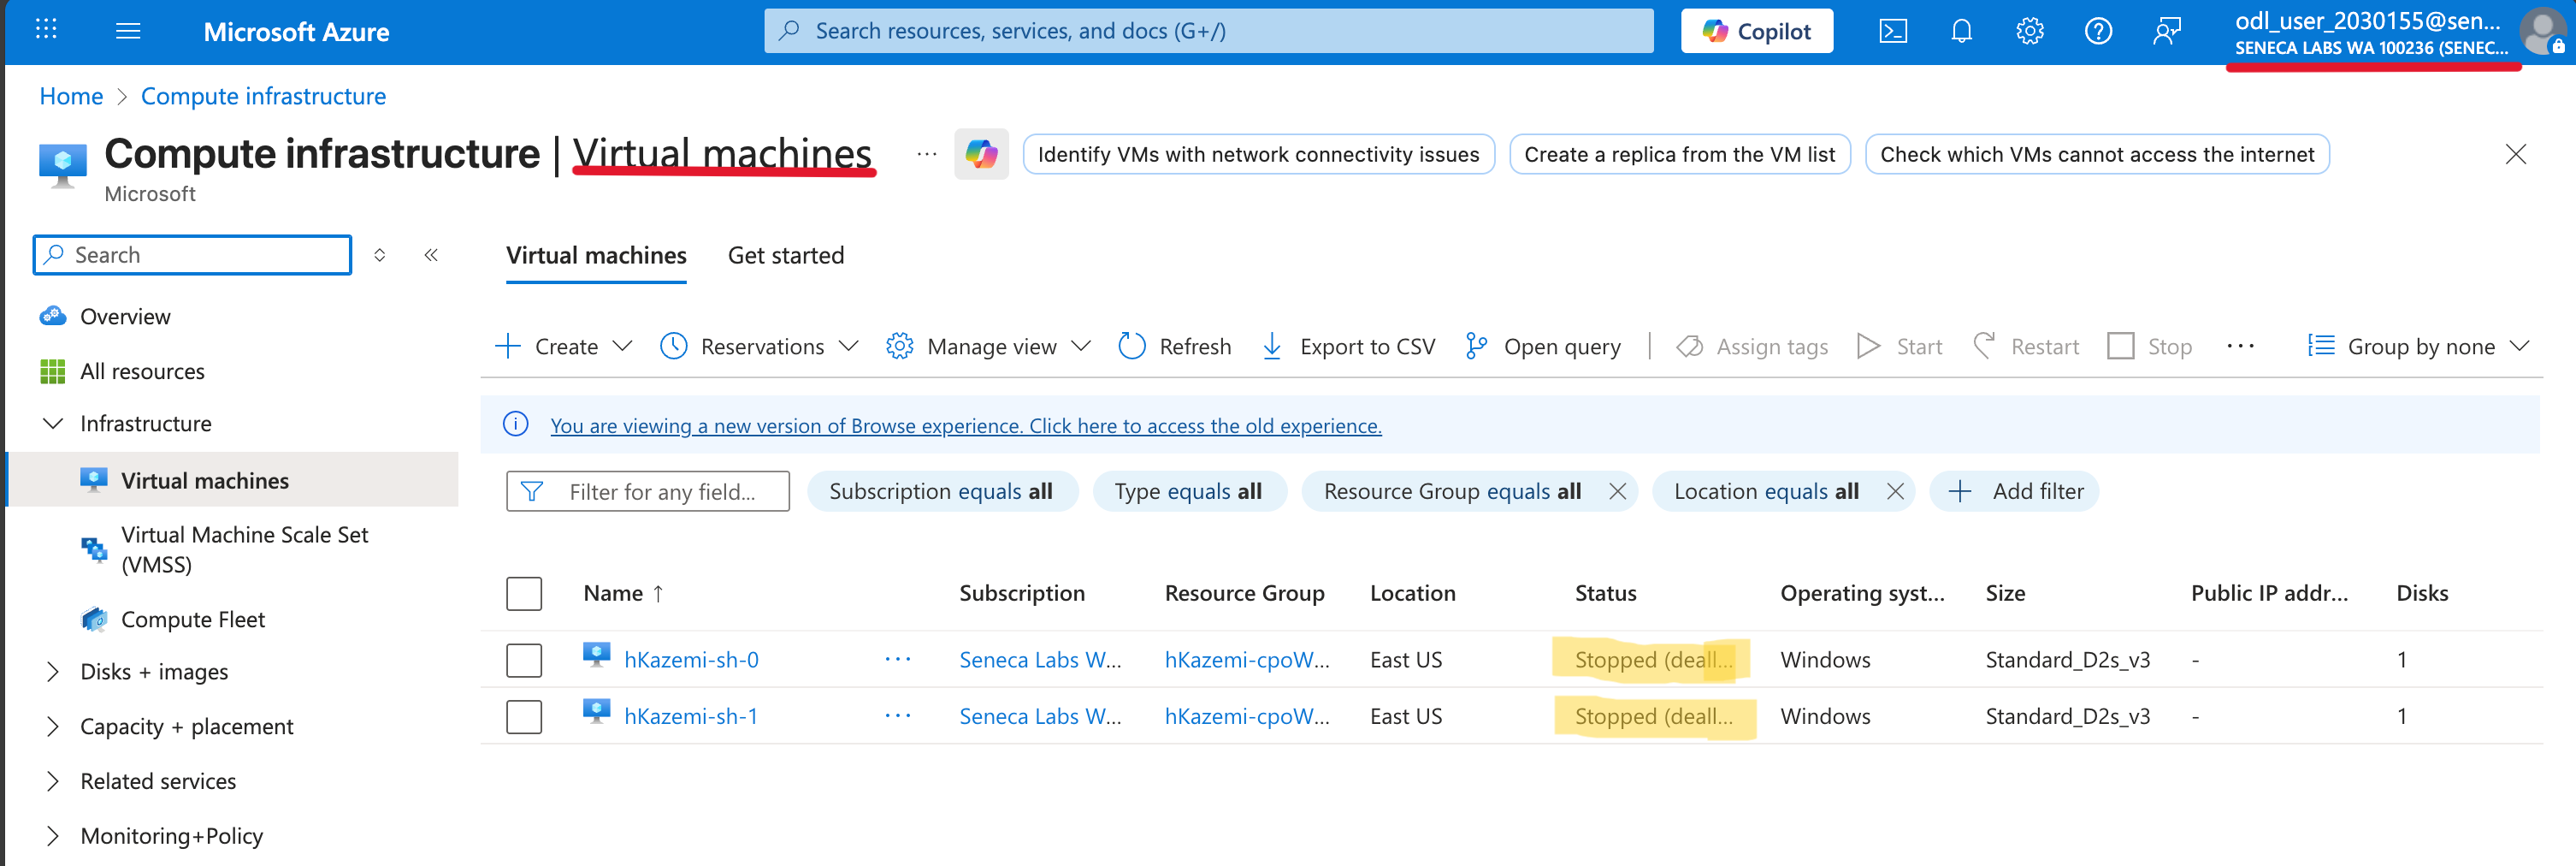The width and height of the screenshot is (2576, 866).
Task: Open All resources in the sidebar
Action: coord(142,371)
